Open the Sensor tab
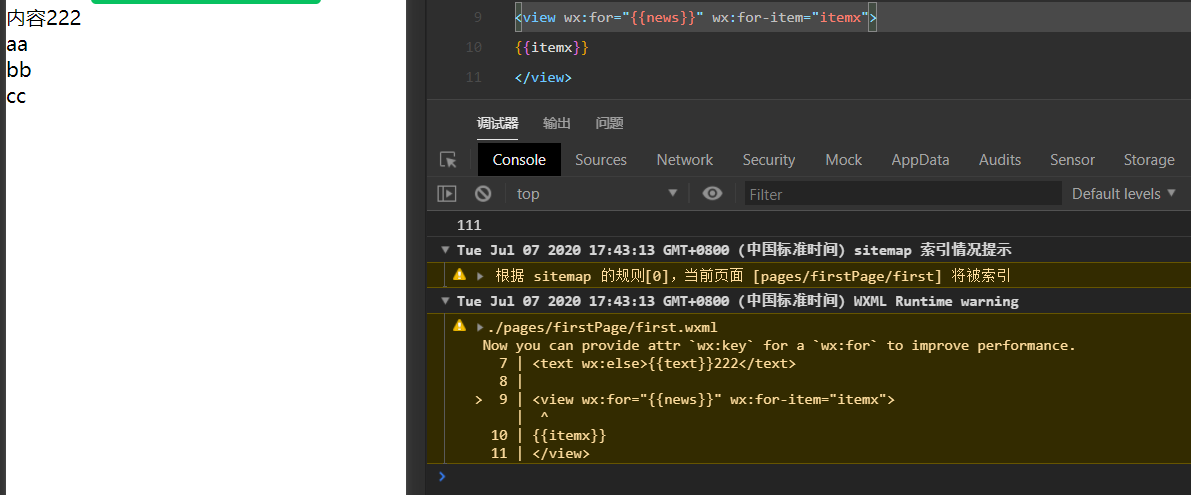 tap(1073, 160)
